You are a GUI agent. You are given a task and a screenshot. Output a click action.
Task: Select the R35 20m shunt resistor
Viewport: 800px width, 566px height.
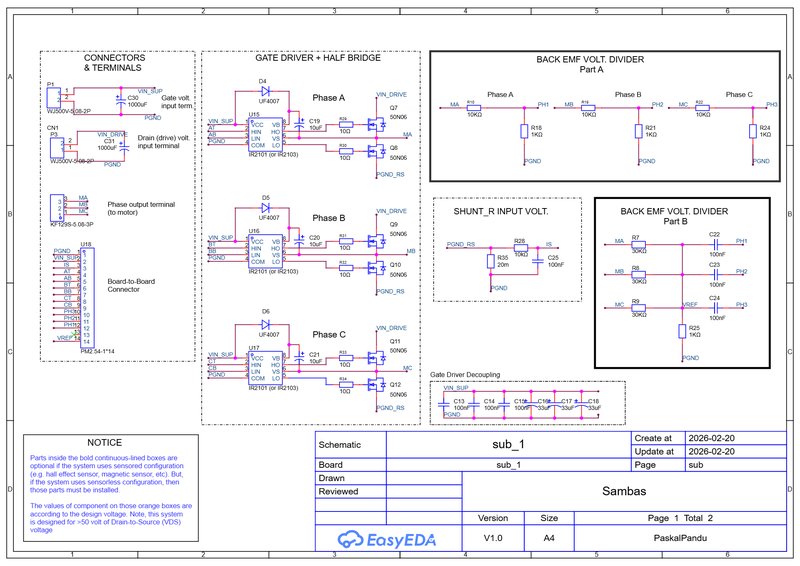click(x=490, y=261)
